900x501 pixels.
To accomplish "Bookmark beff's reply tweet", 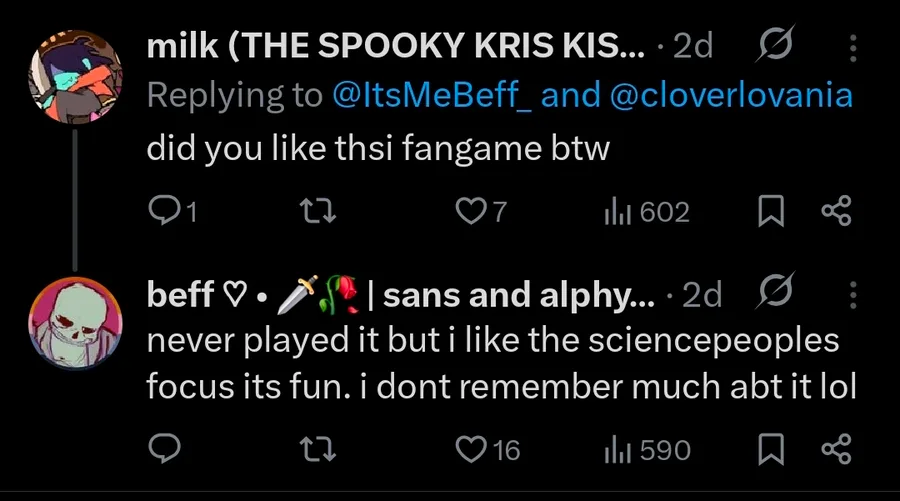I will [772, 451].
